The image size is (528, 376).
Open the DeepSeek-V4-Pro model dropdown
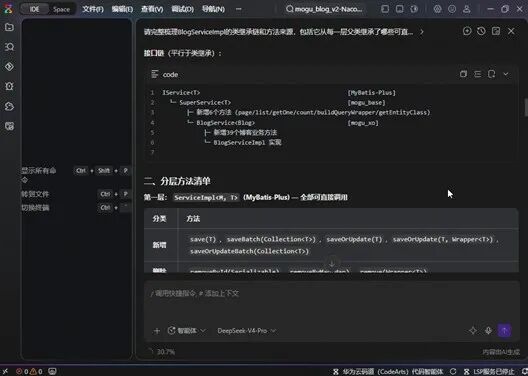[246, 331]
